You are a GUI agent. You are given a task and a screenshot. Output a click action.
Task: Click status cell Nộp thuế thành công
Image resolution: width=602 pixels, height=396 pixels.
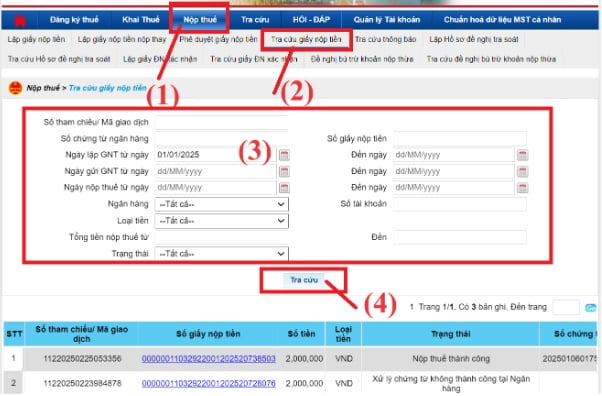451,359
